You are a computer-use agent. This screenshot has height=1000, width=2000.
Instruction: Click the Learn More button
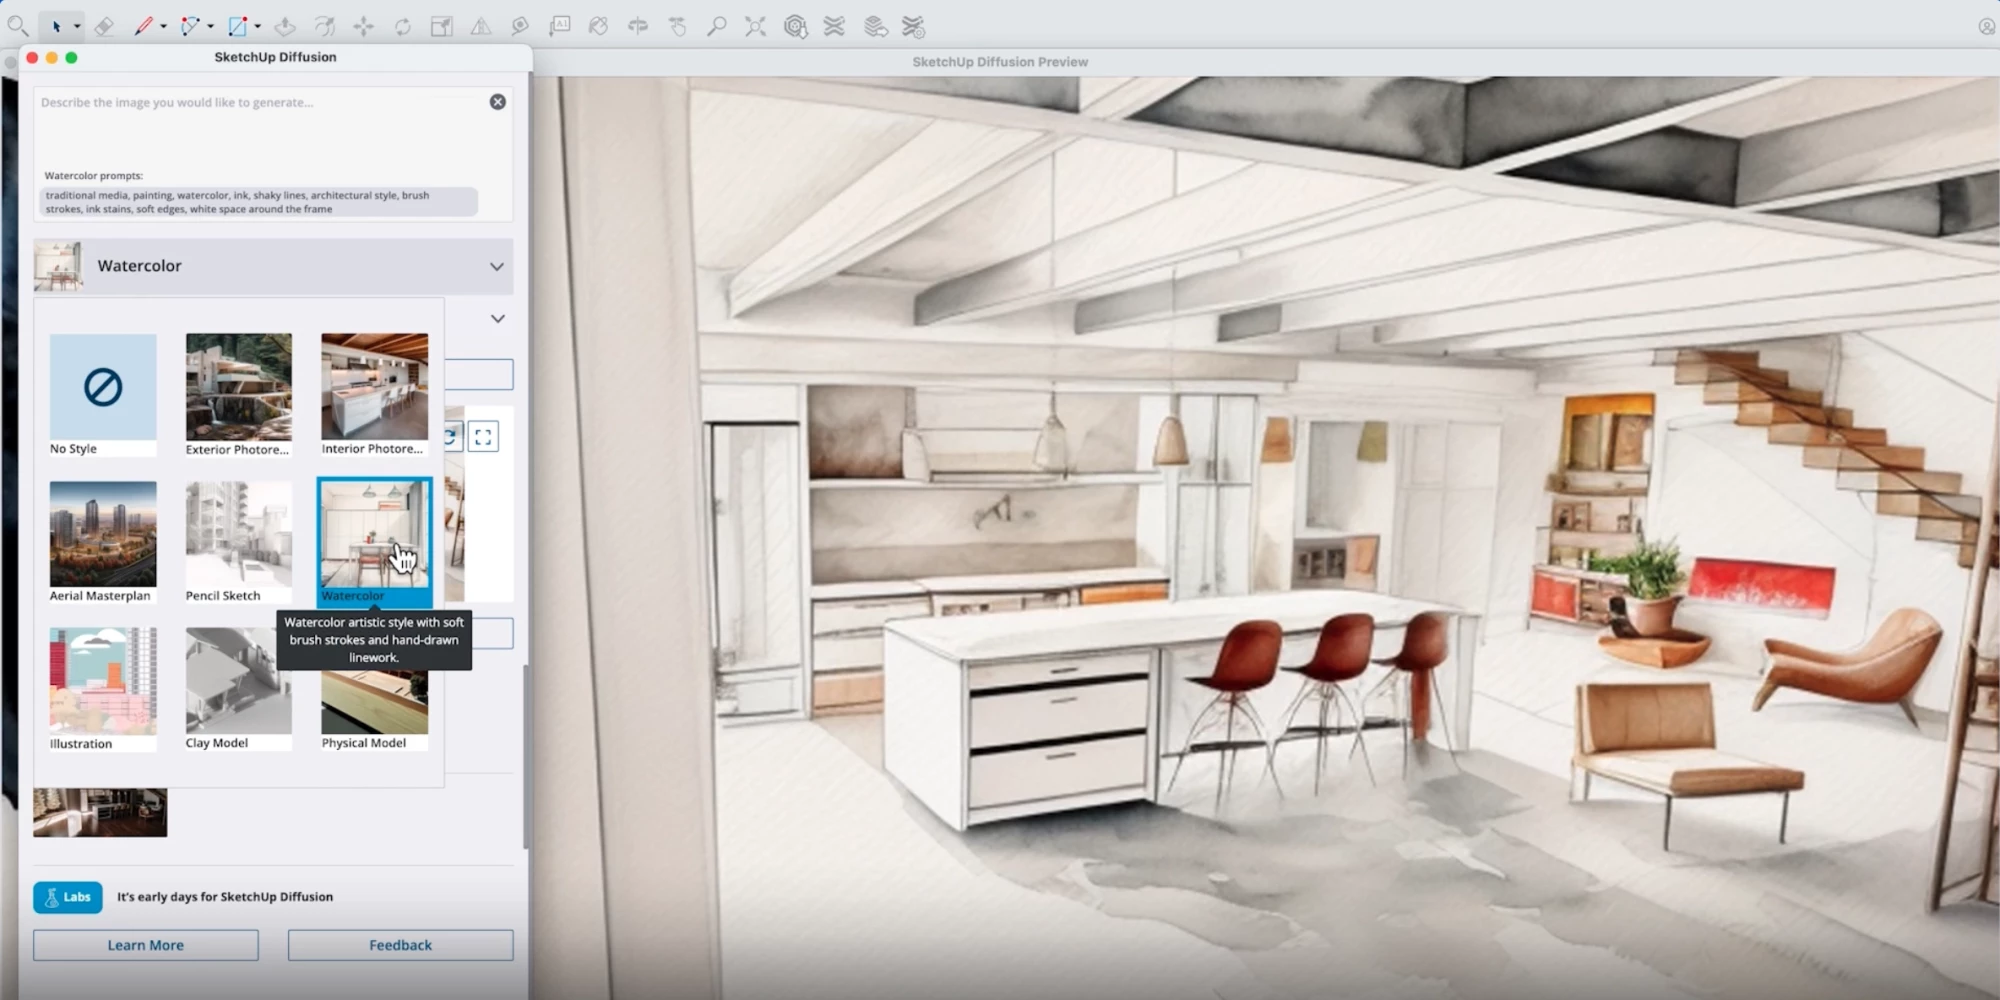coord(146,945)
